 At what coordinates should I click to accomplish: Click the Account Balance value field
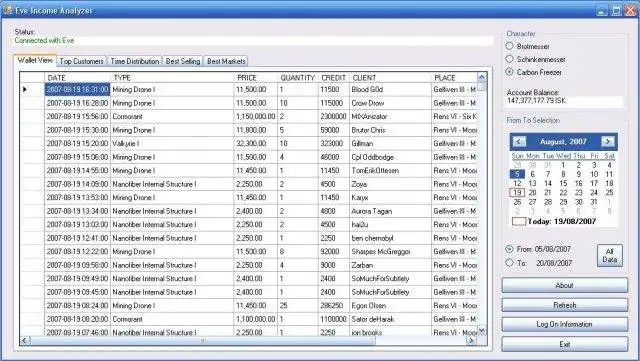click(x=564, y=101)
